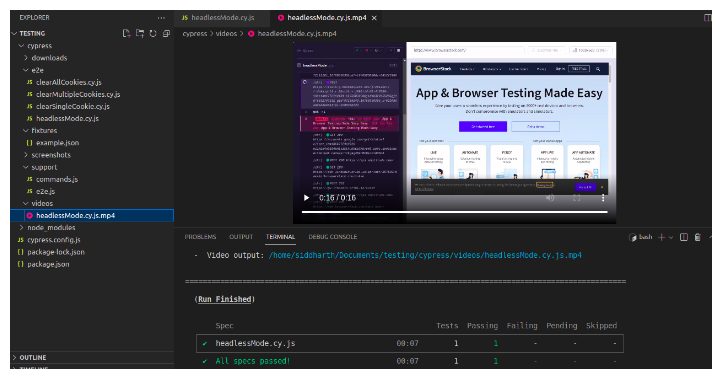Split the terminal panel
Screen dimensions: 725x381
click(x=684, y=237)
